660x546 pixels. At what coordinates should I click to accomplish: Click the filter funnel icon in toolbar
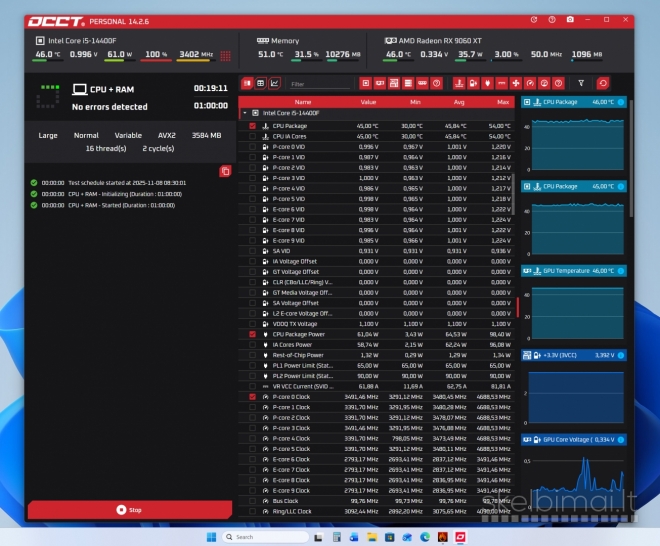click(x=583, y=83)
